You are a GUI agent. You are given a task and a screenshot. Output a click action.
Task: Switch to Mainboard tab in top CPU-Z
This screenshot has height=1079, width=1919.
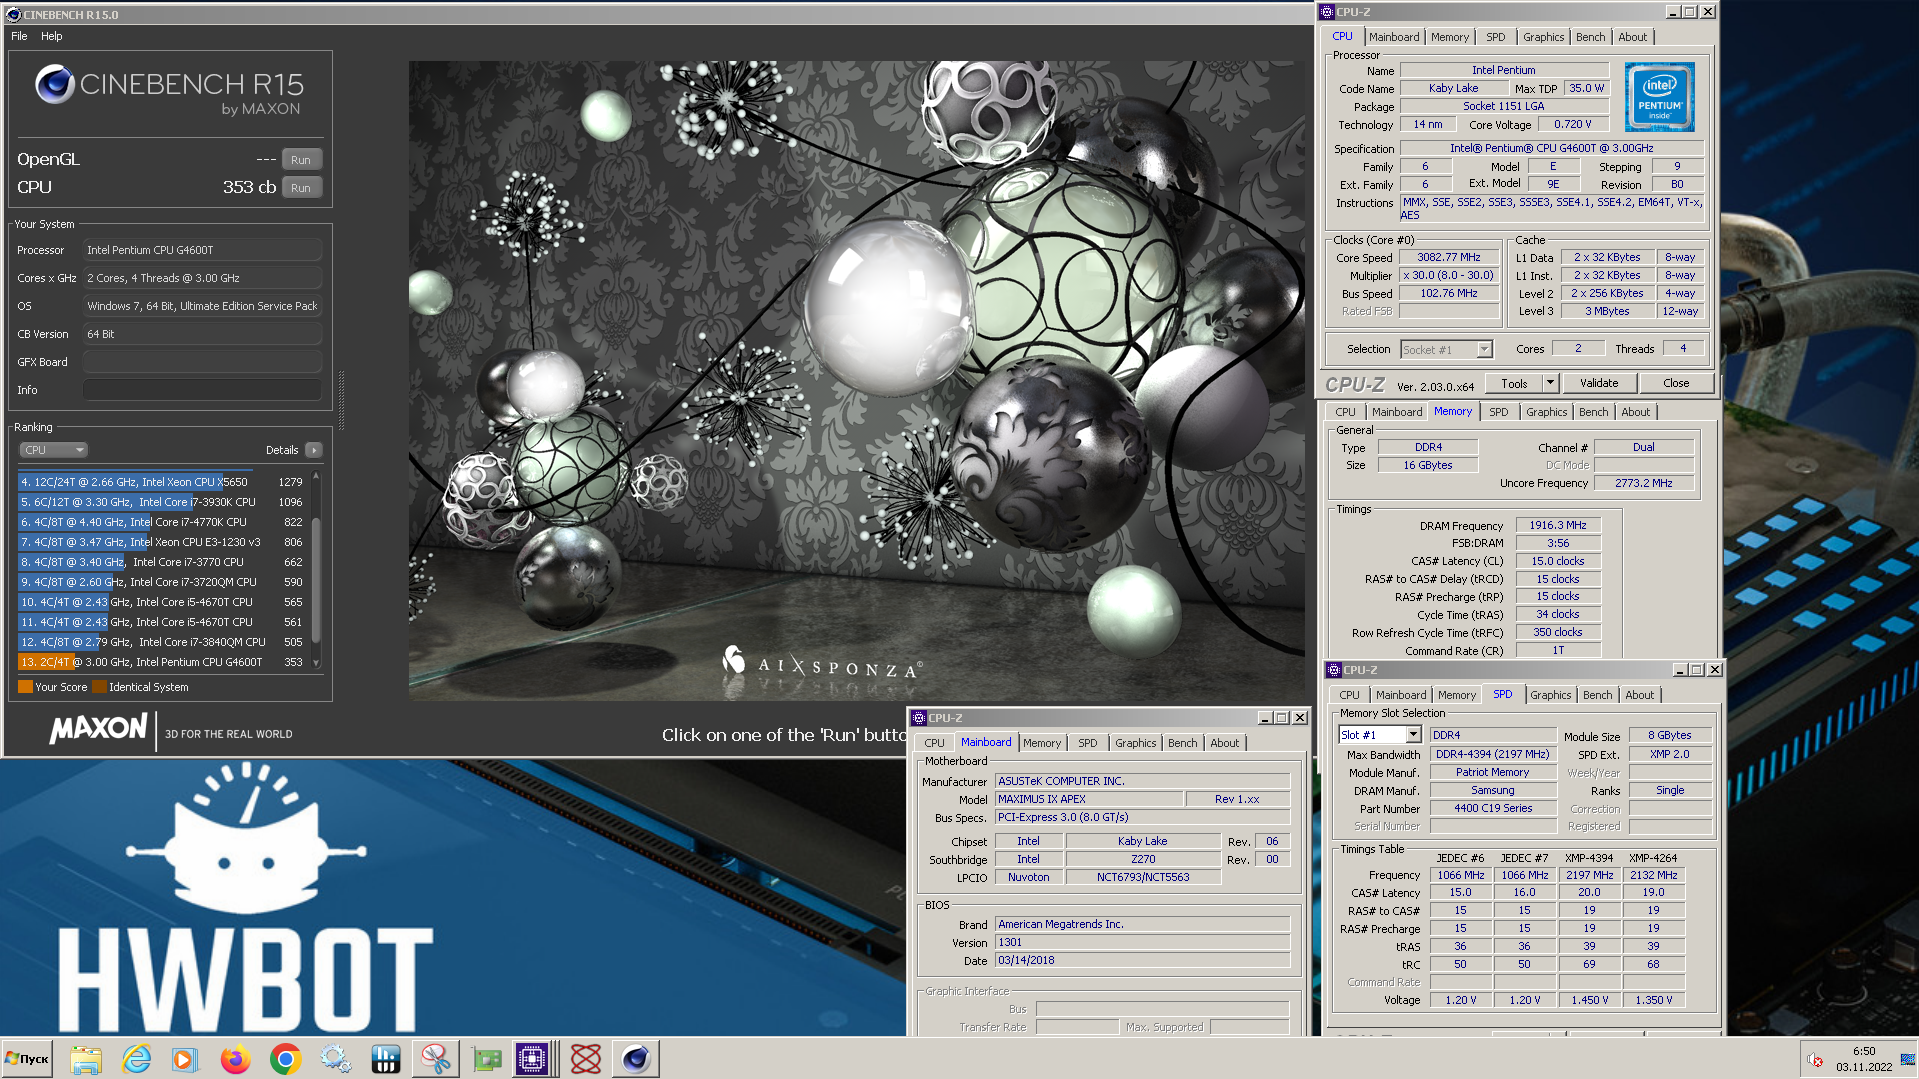[1394, 37]
